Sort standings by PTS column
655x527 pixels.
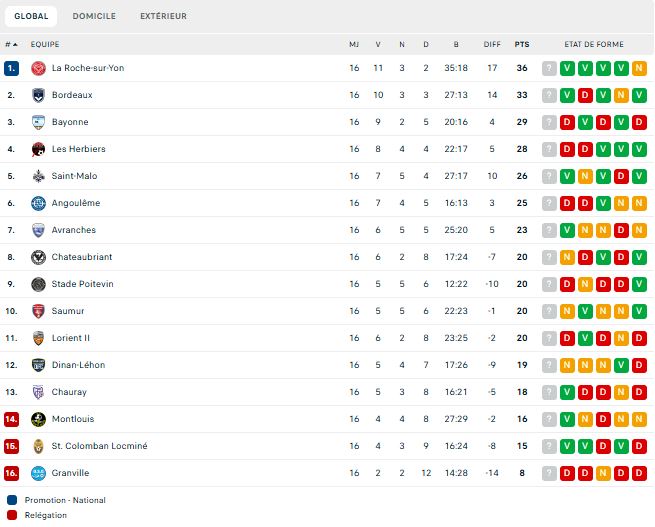pyautogui.click(x=522, y=44)
